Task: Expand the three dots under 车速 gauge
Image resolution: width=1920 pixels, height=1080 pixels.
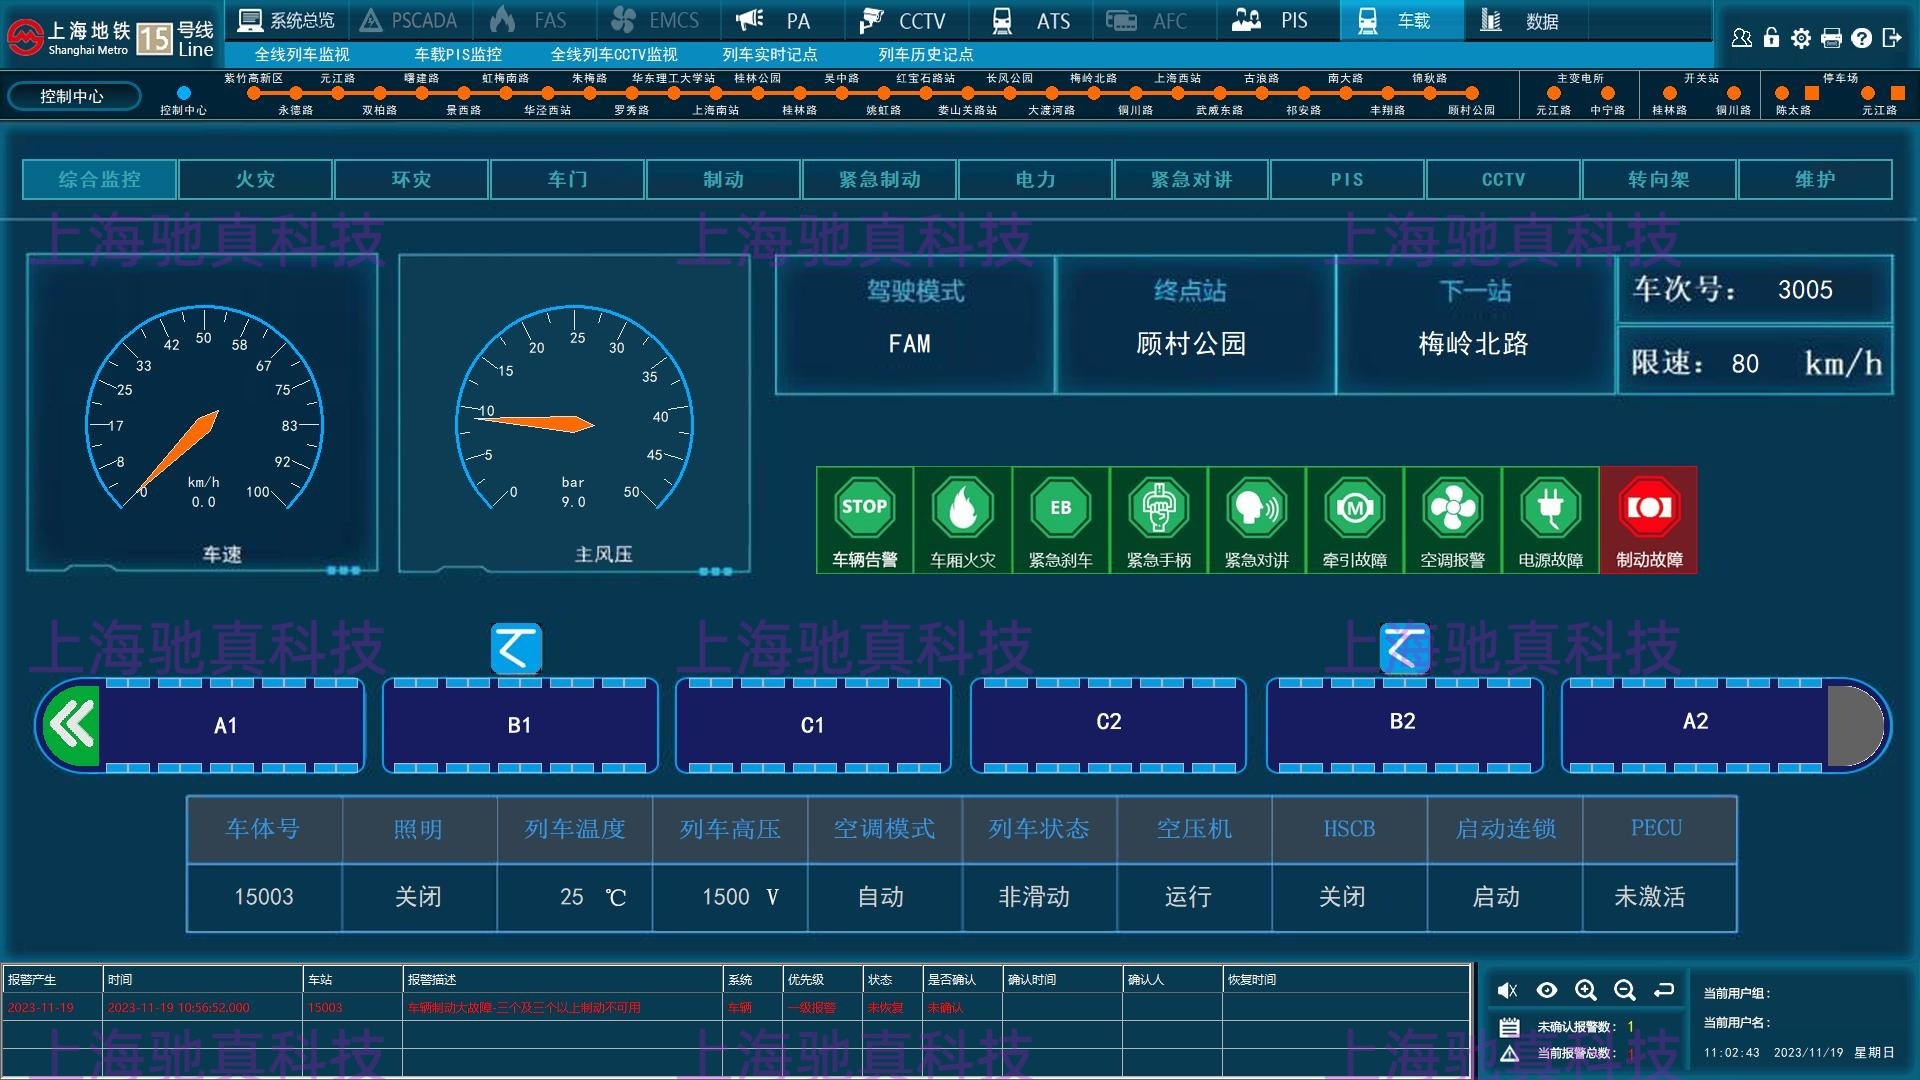Action: pos(343,570)
